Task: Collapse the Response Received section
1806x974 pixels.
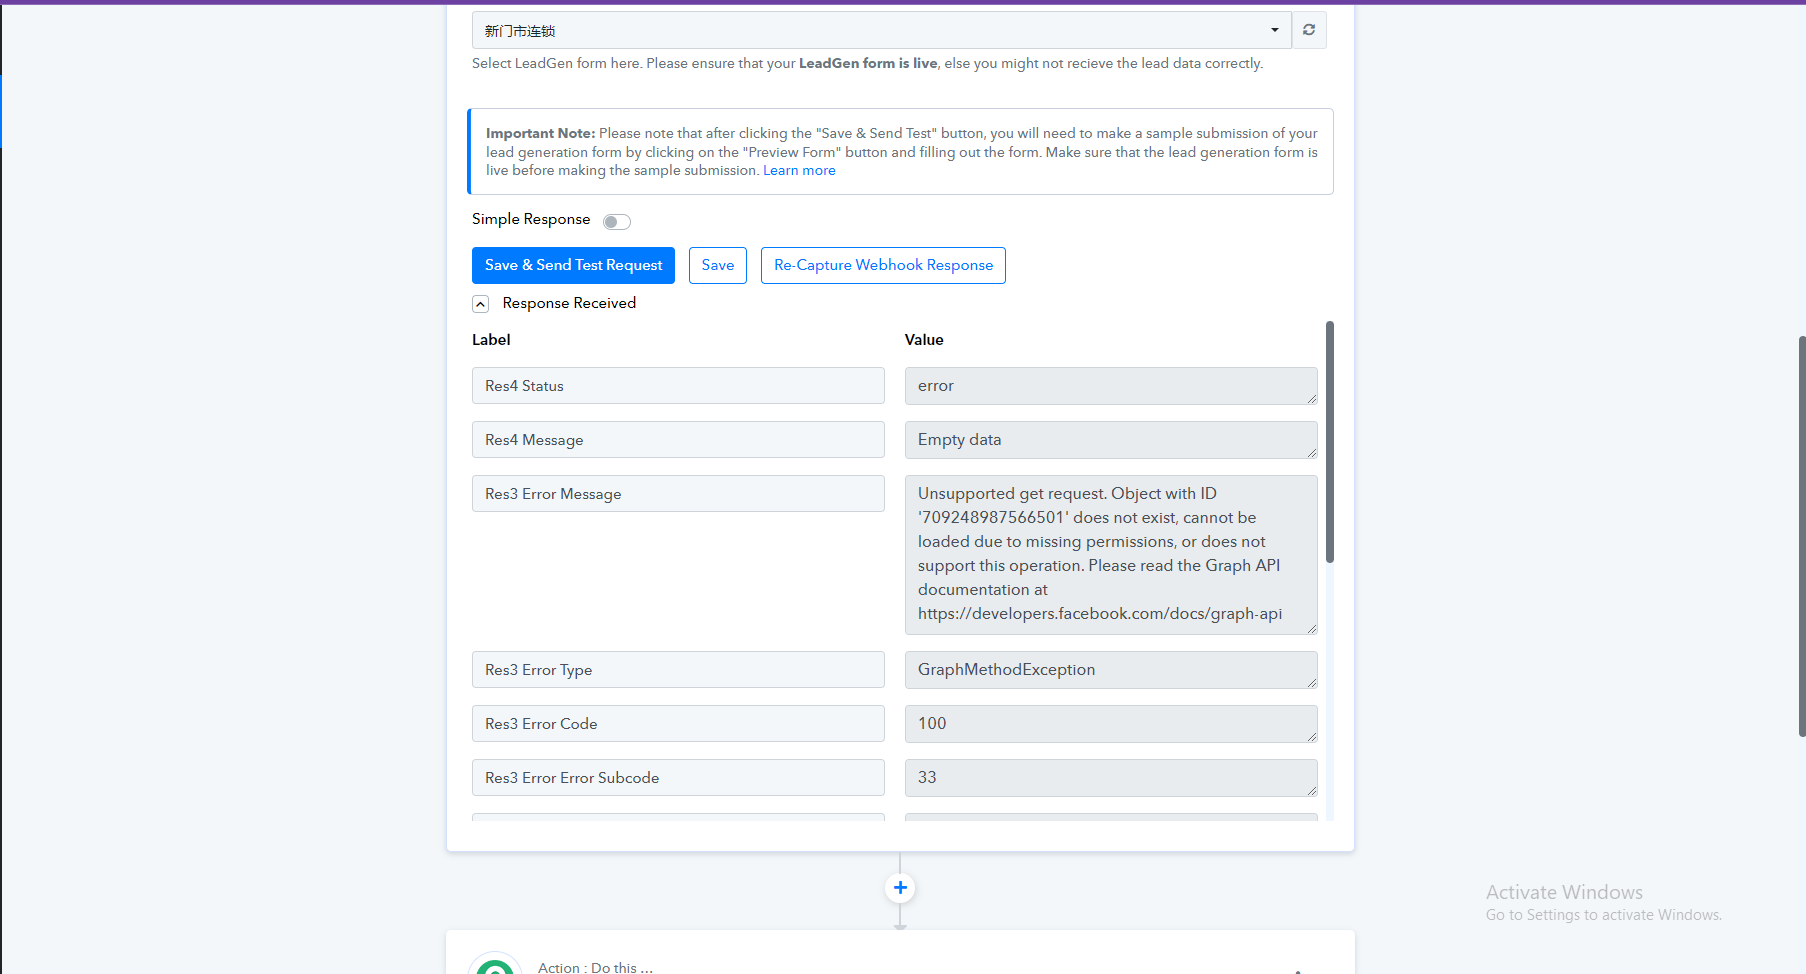Action: coord(481,304)
